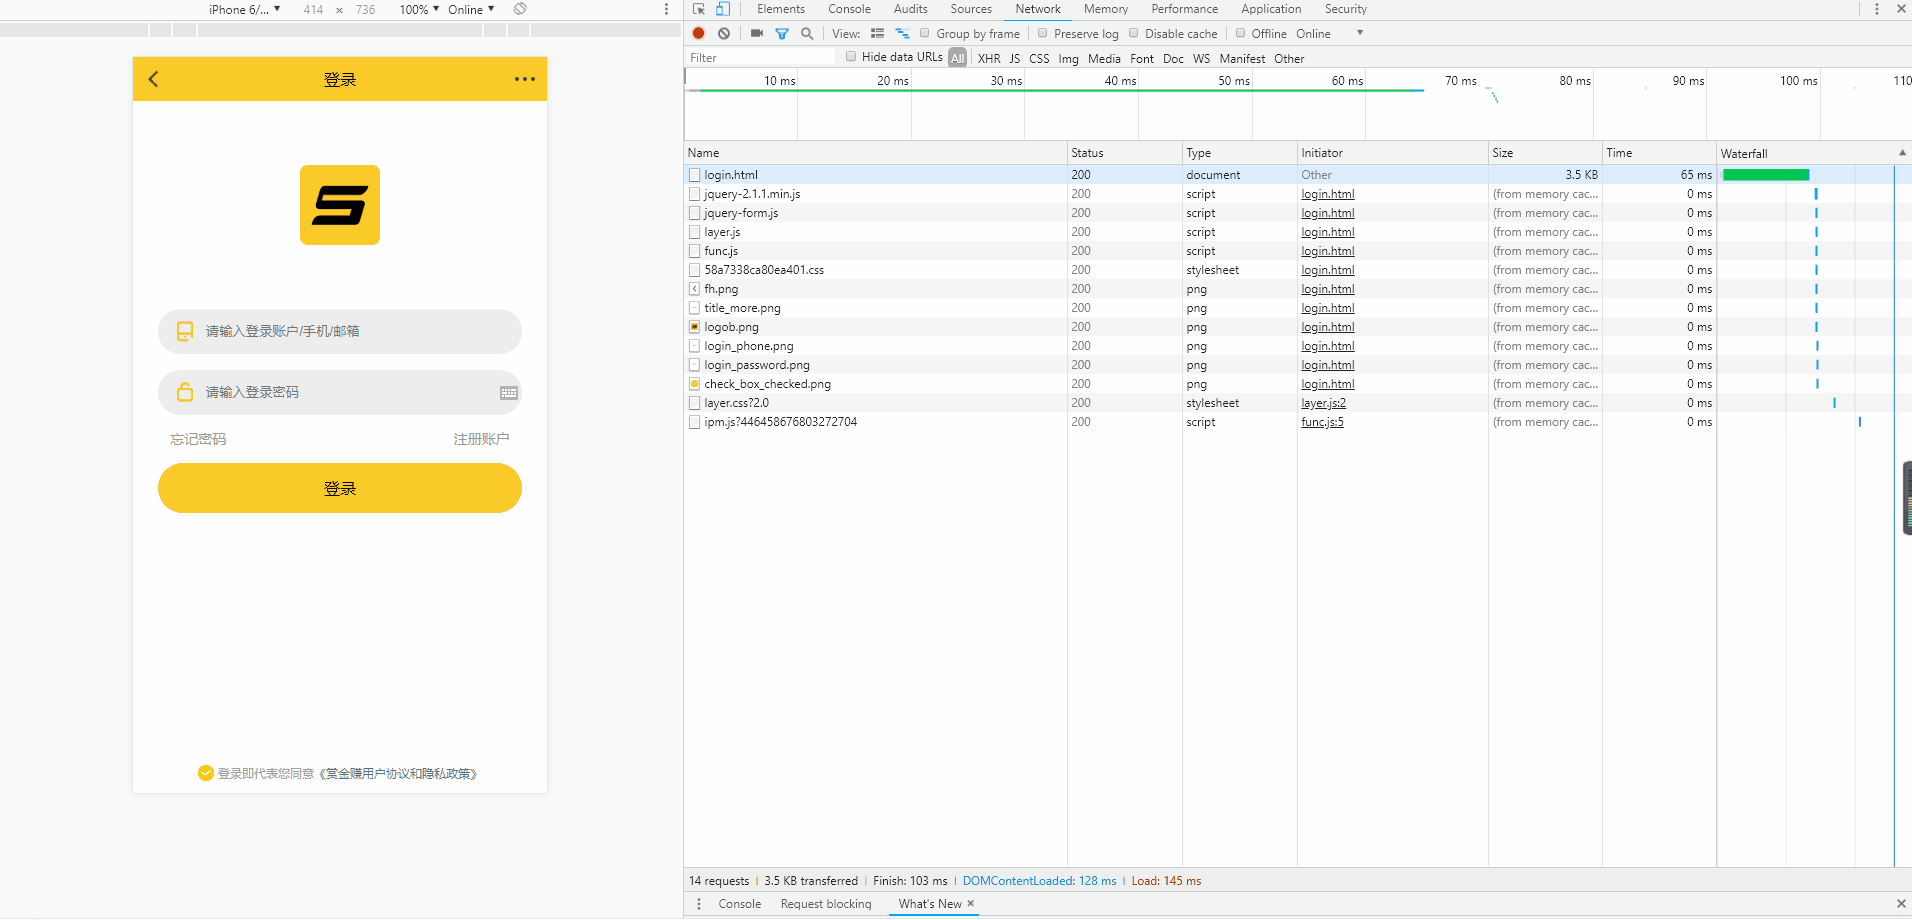This screenshot has width=1912, height=920.
Task: Filter requests by WS
Action: (x=1201, y=59)
